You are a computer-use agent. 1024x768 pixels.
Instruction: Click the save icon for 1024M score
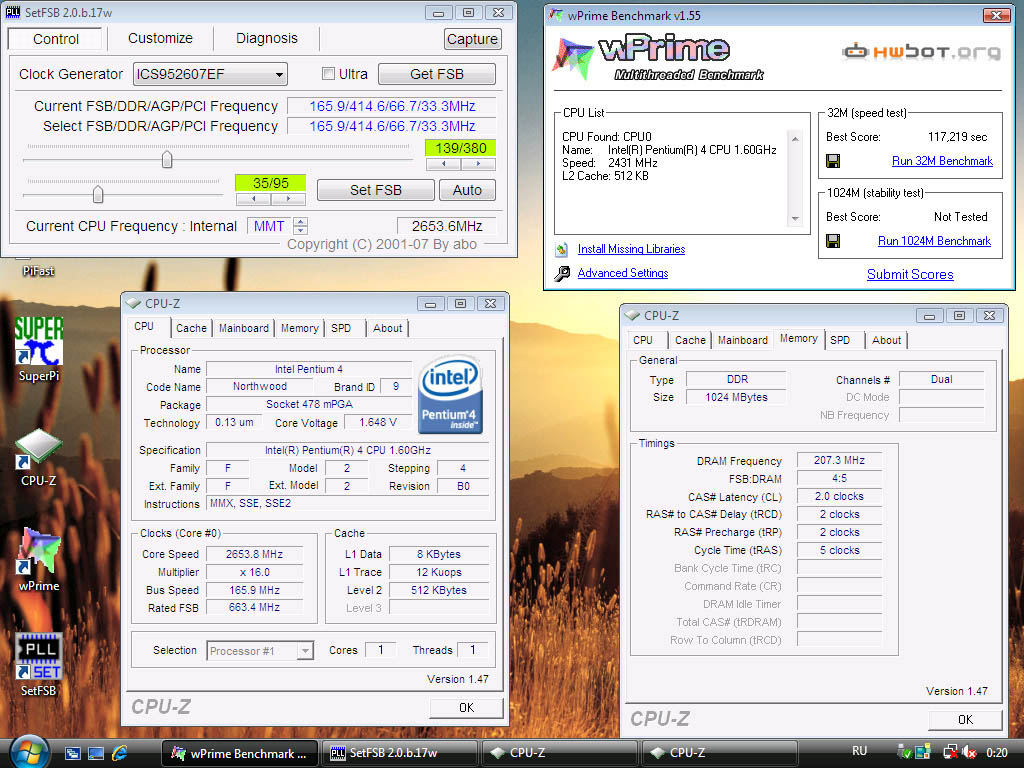(x=833, y=241)
